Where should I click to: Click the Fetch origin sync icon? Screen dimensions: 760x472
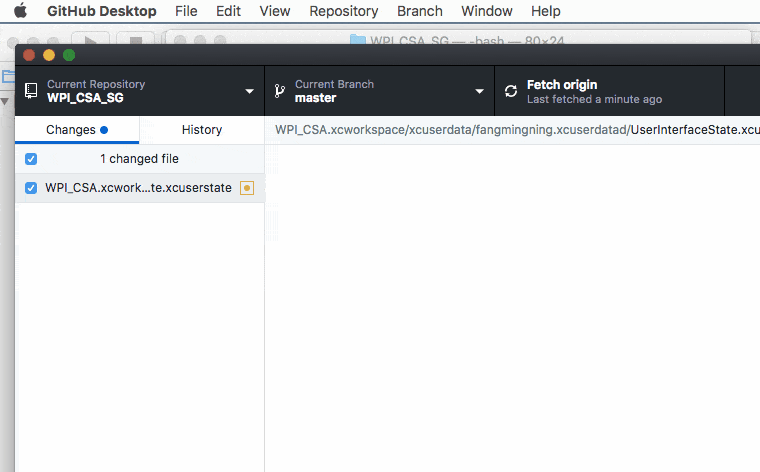point(511,91)
